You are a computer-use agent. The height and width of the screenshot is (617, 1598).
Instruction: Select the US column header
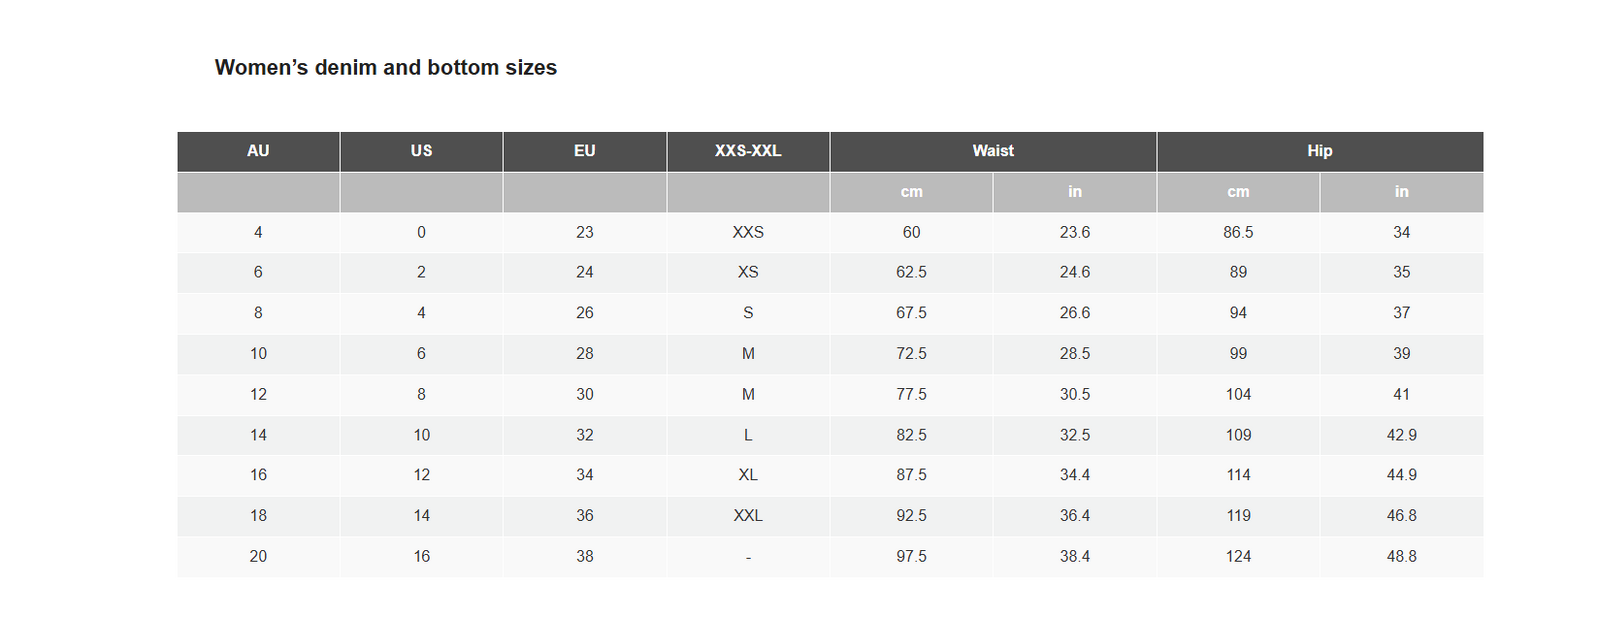(421, 151)
